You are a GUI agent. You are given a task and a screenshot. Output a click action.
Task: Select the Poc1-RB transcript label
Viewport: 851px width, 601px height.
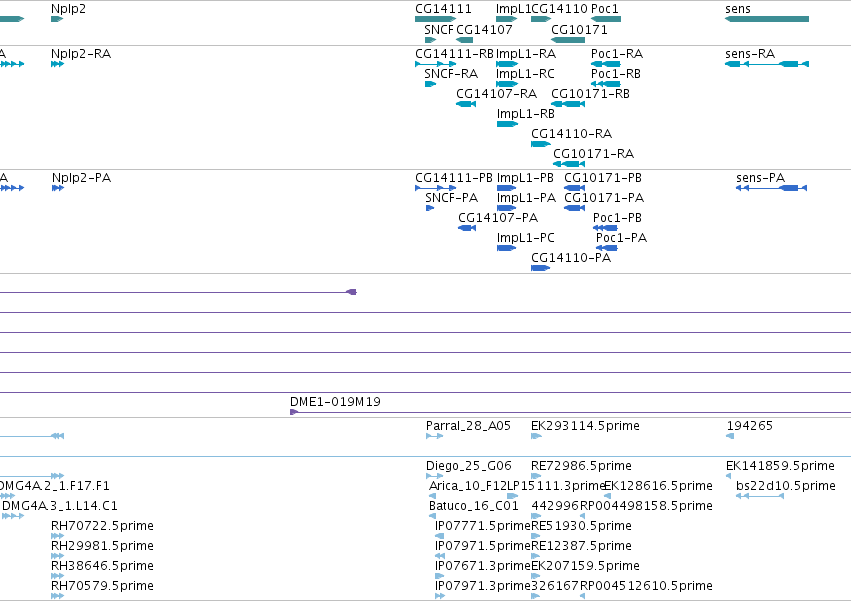tap(615, 74)
